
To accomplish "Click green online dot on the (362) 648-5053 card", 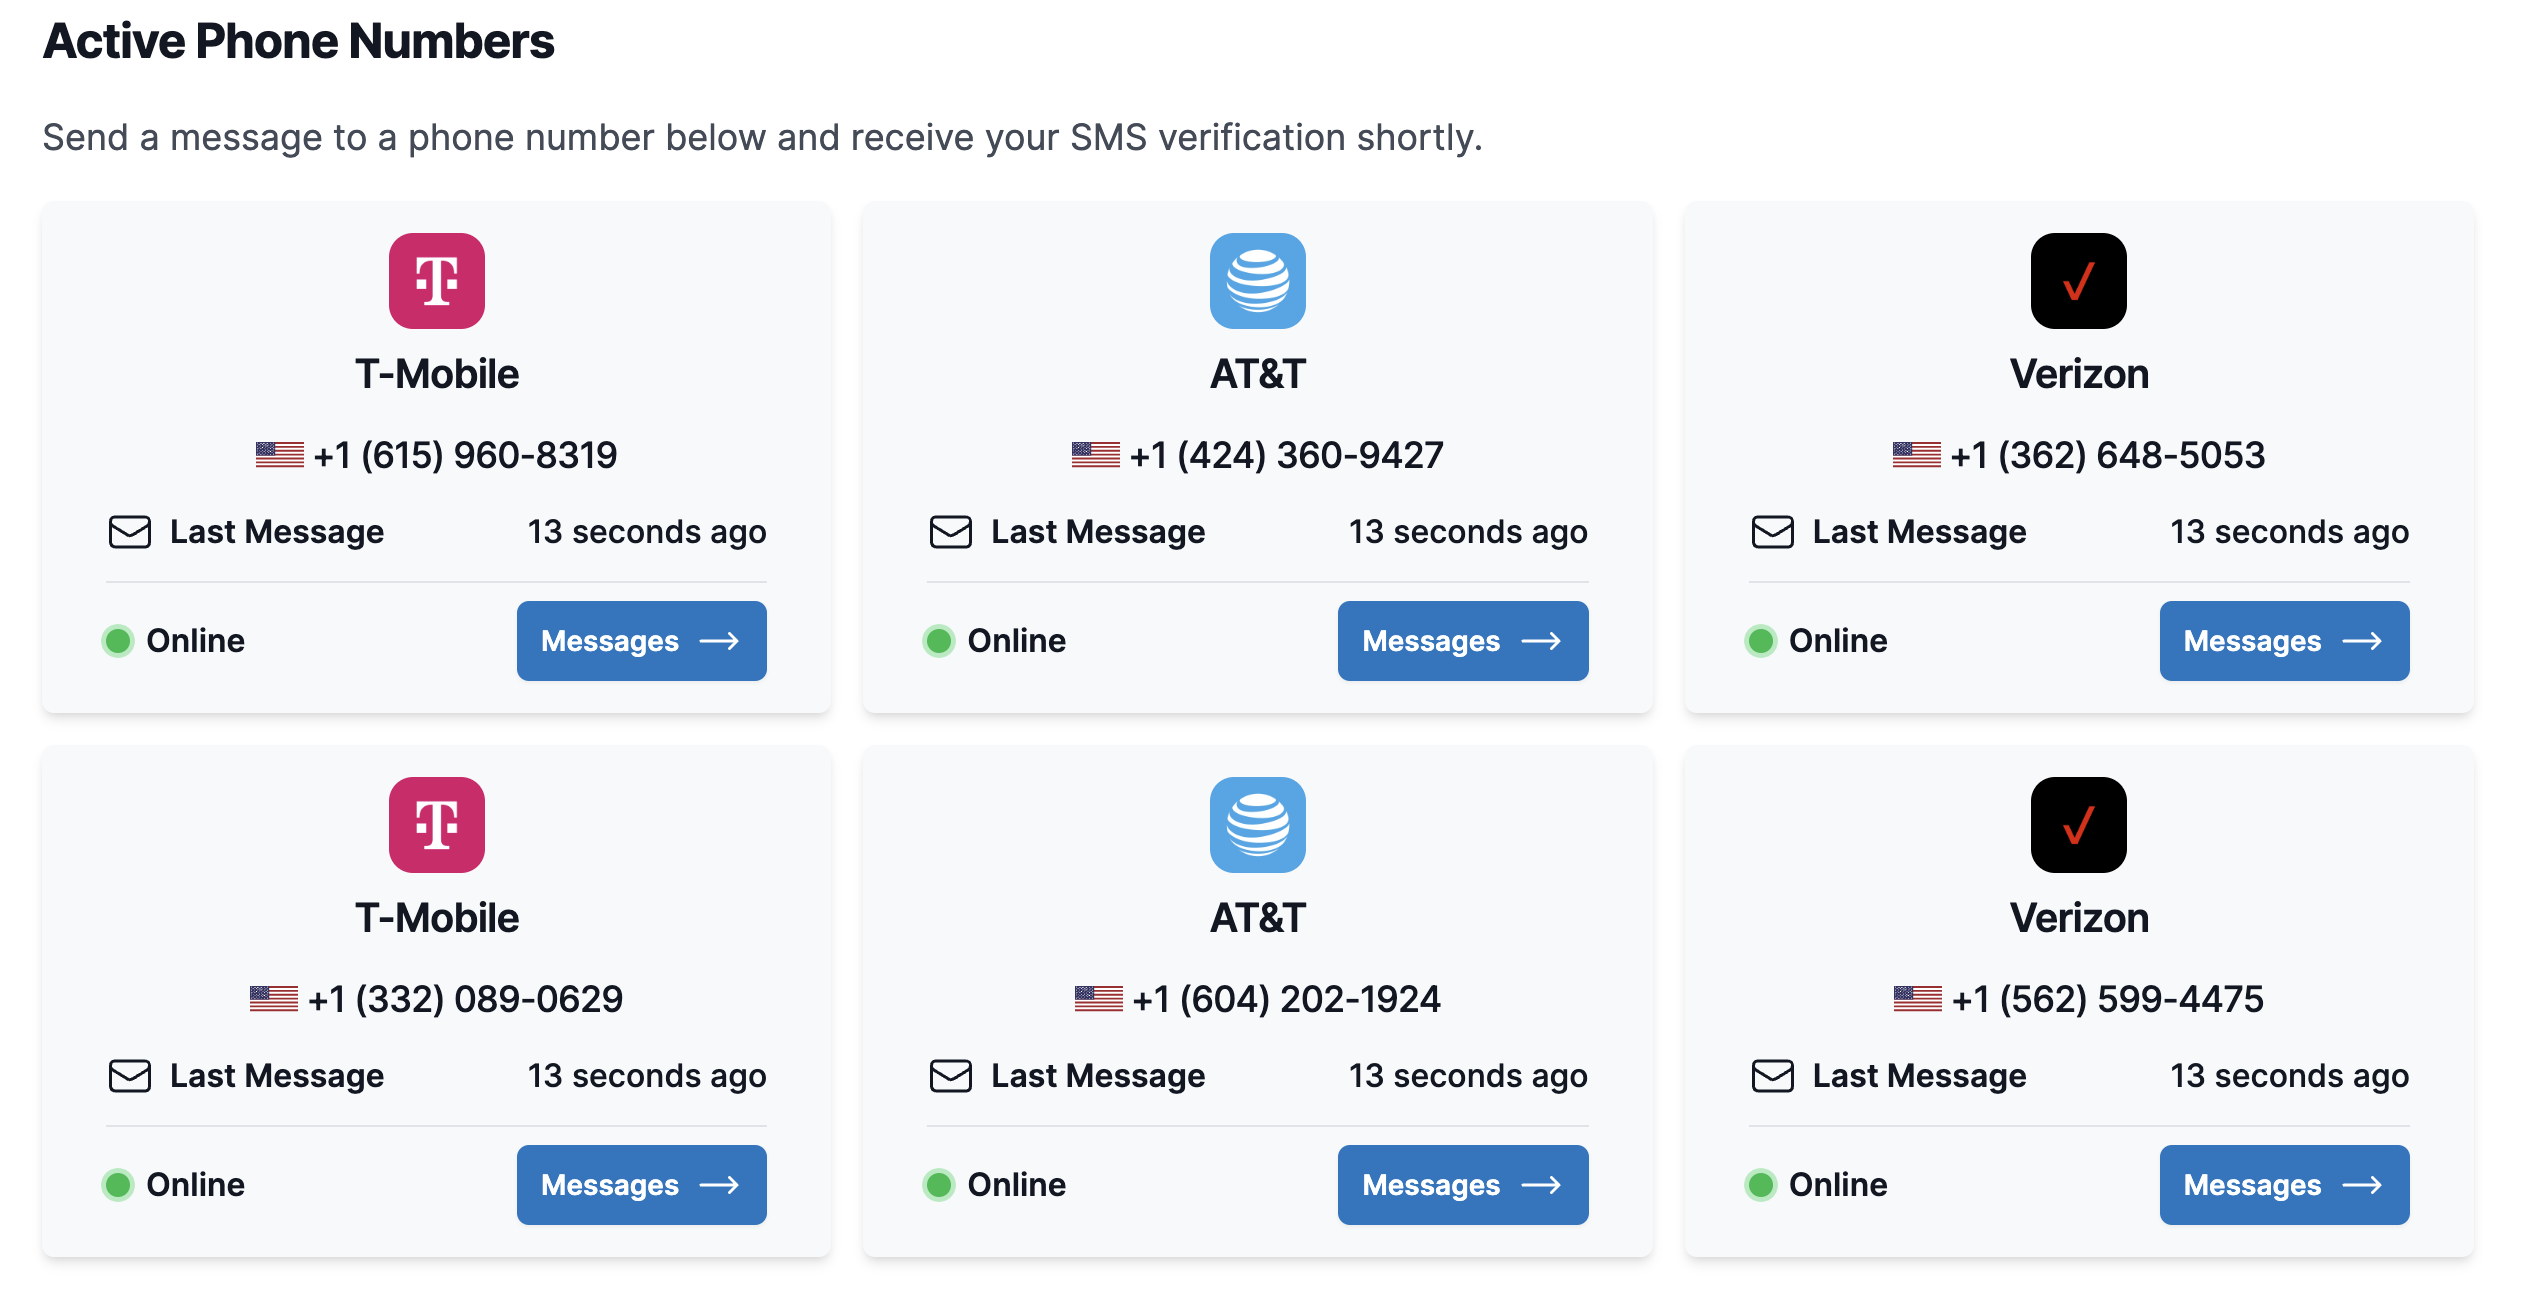I will [1761, 641].
